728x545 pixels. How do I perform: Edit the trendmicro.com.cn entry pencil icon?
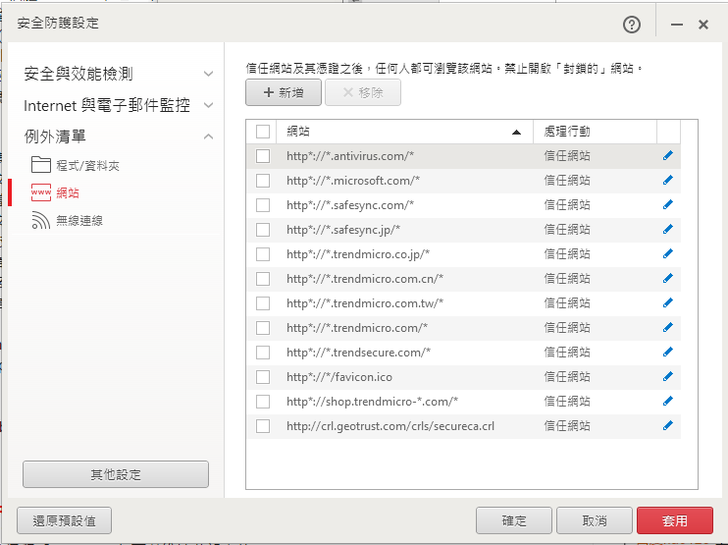(x=668, y=279)
